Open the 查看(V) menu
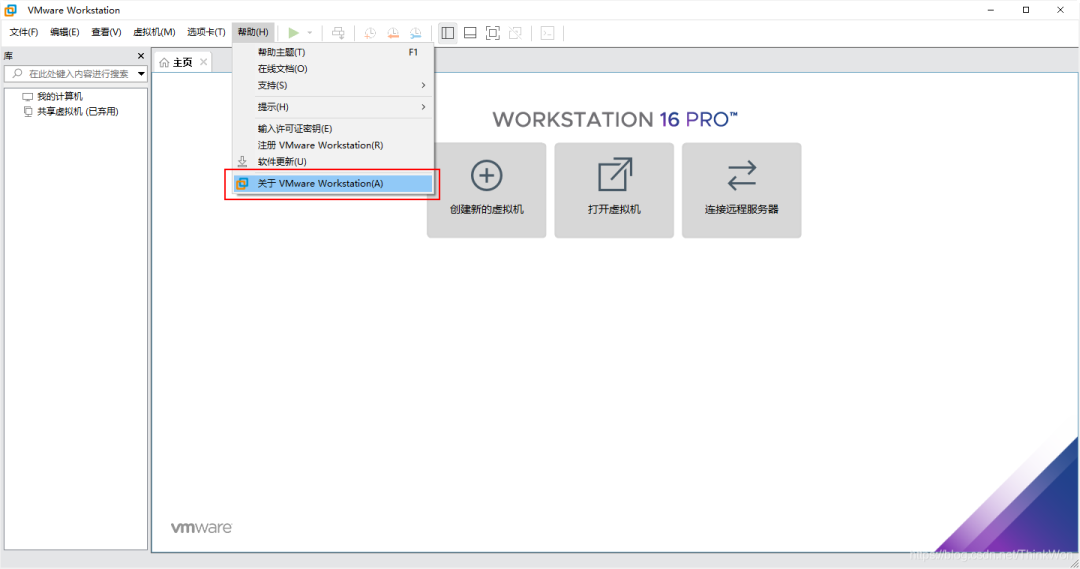This screenshot has height=569, width=1080. (x=106, y=32)
